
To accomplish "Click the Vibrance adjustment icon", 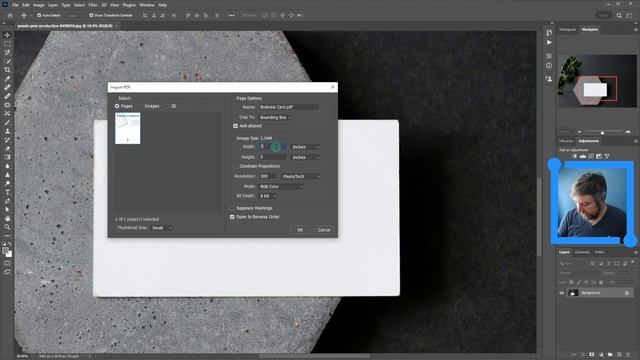I will click(607, 156).
